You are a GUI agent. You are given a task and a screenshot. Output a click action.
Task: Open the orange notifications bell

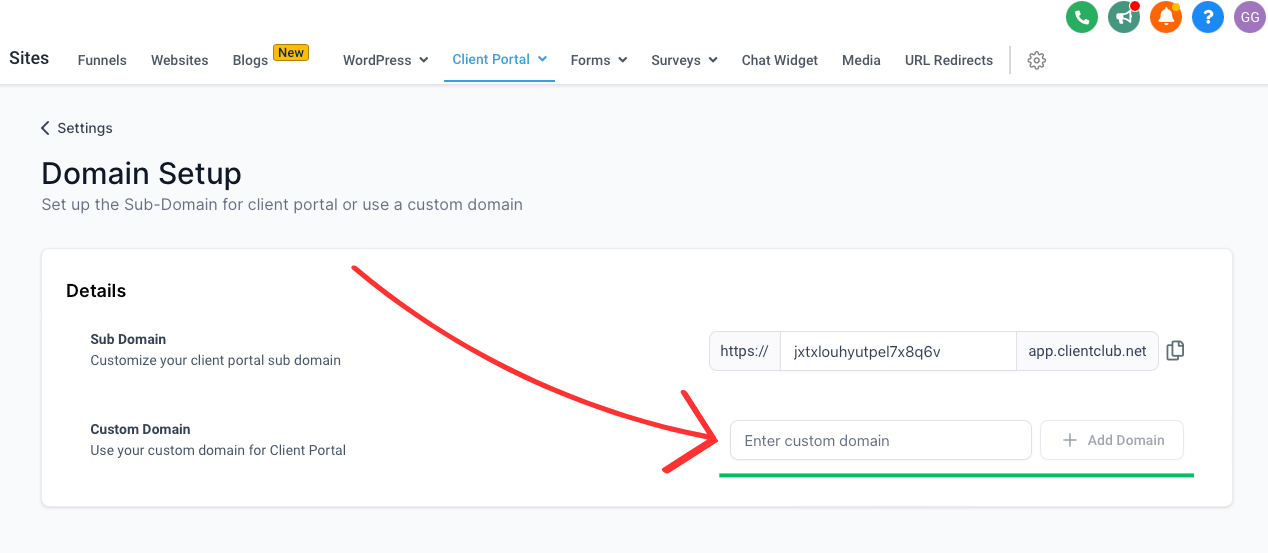(1166, 17)
